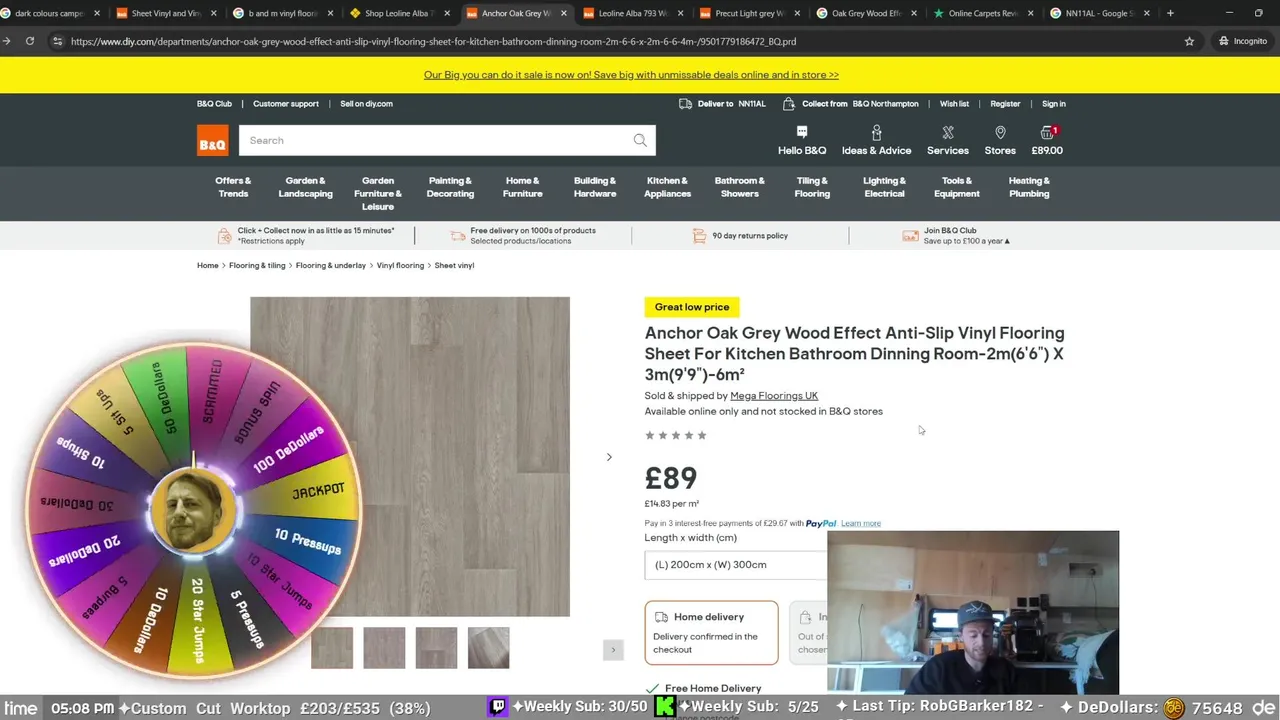Image resolution: width=1280 pixels, height=720 pixels.
Task: Switch to Online Carpets Reviews tab
Action: tap(982, 13)
